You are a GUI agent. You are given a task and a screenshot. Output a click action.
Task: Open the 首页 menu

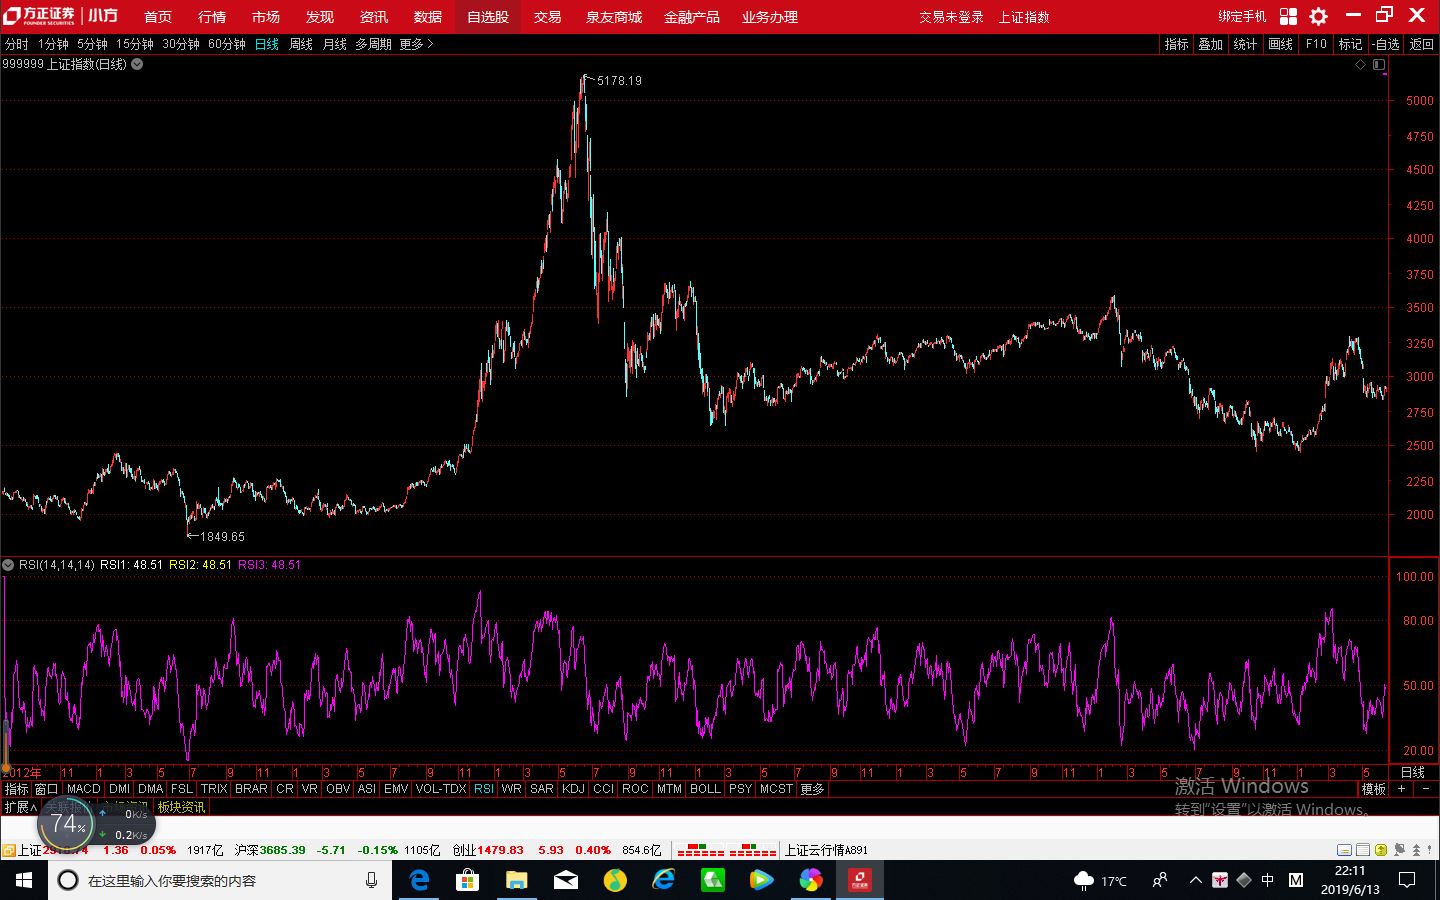tap(158, 17)
